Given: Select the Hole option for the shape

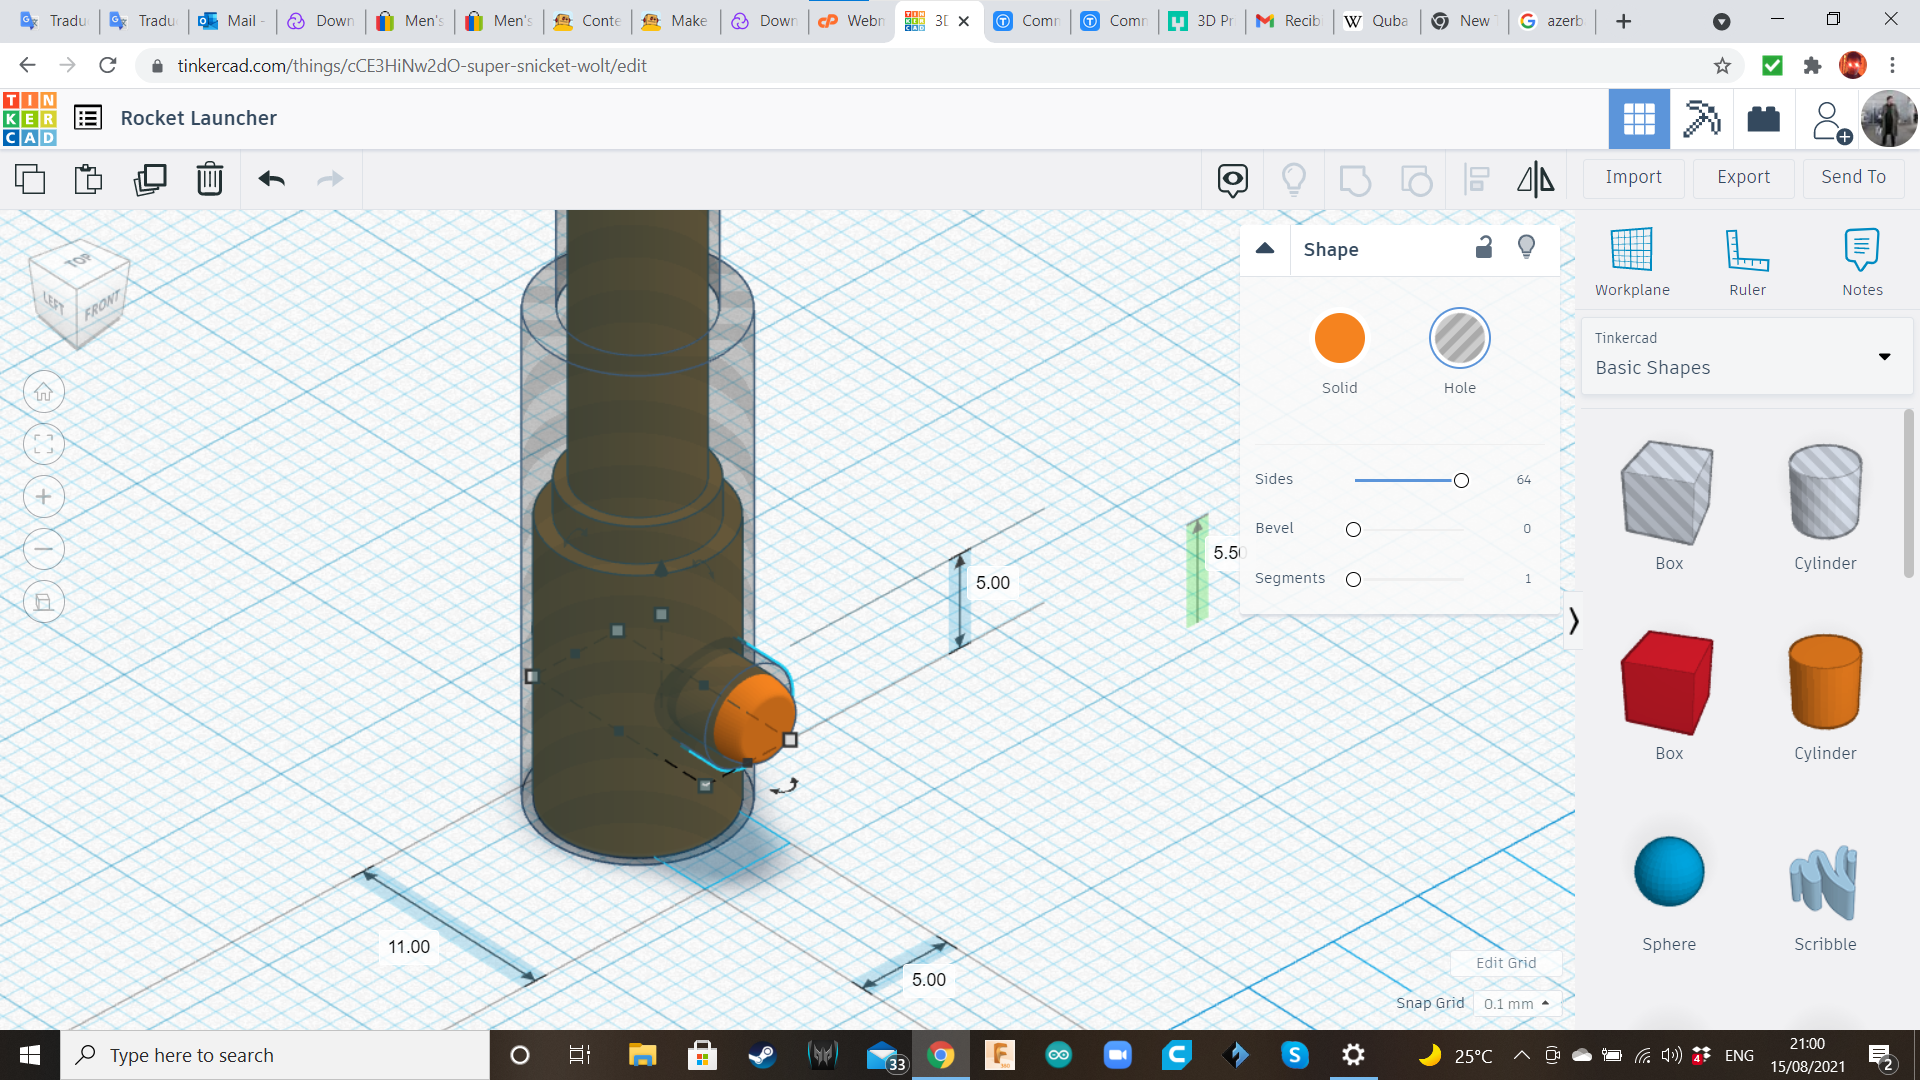Looking at the screenshot, I should coord(1459,338).
